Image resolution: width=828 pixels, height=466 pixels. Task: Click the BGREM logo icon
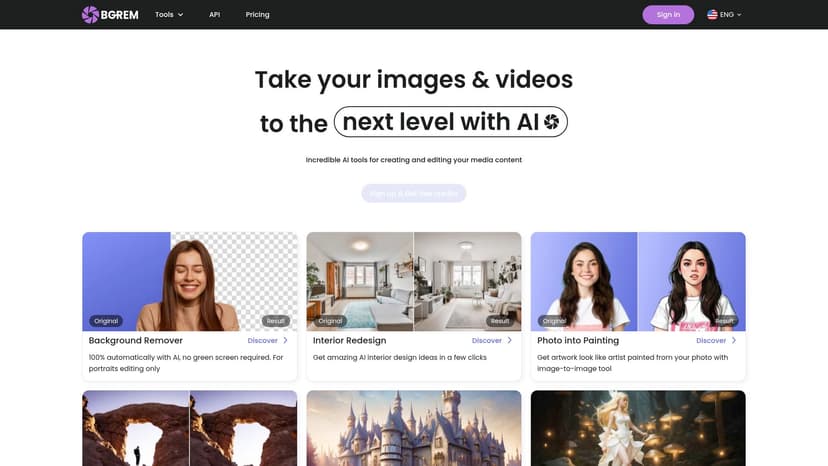point(91,15)
